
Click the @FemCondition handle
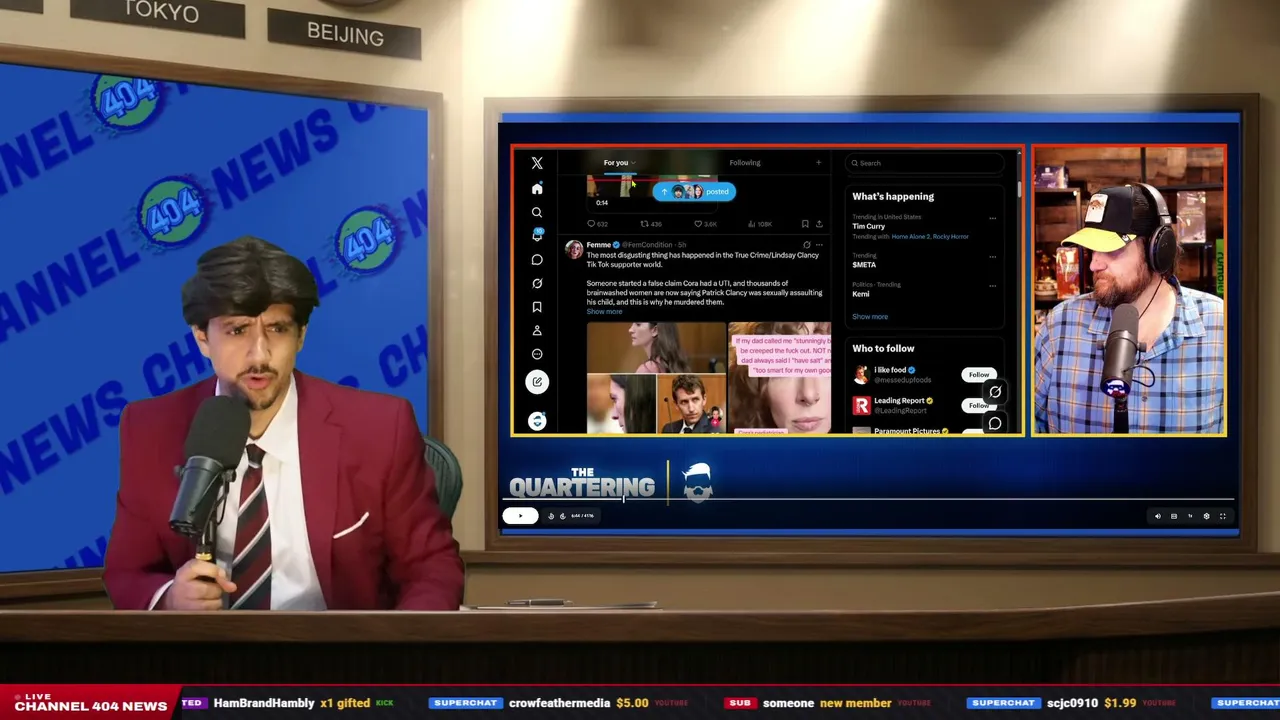point(647,245)
